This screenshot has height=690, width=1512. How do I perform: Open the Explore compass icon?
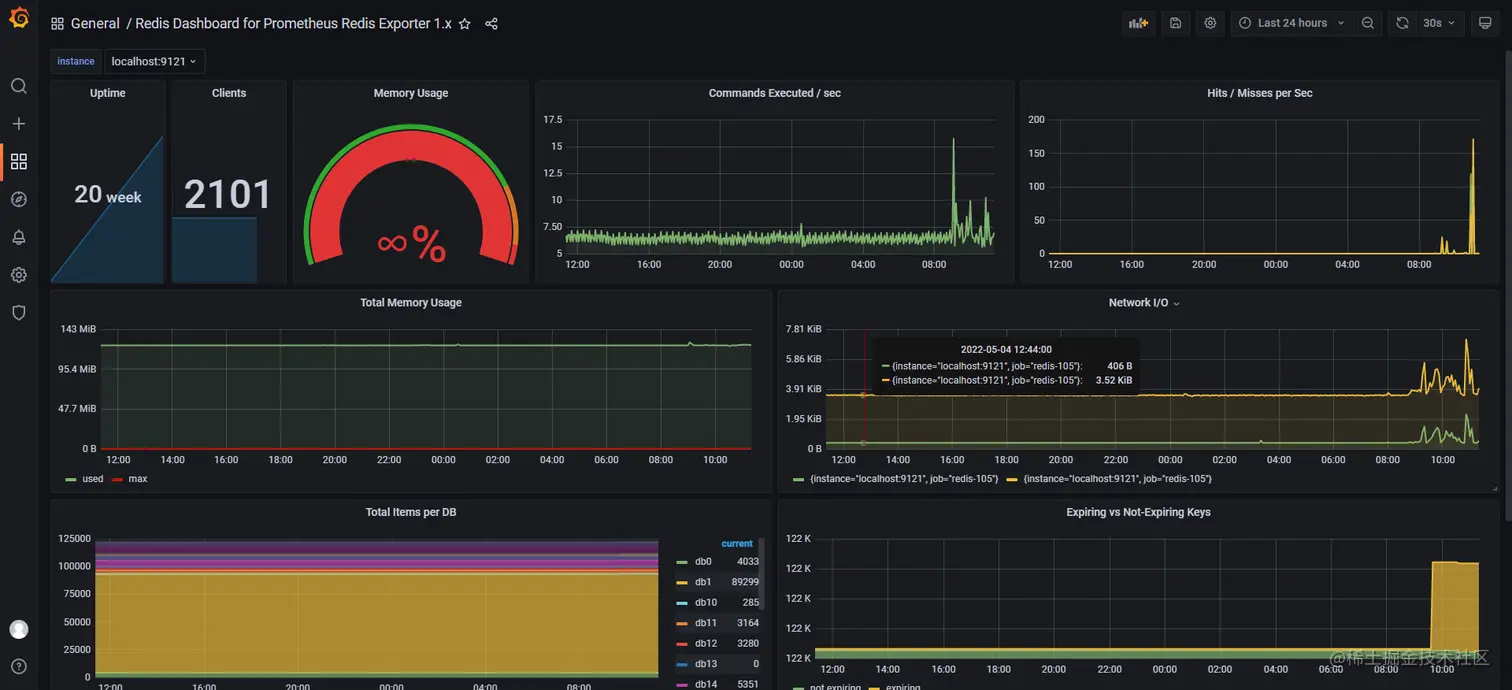point(18,199)
